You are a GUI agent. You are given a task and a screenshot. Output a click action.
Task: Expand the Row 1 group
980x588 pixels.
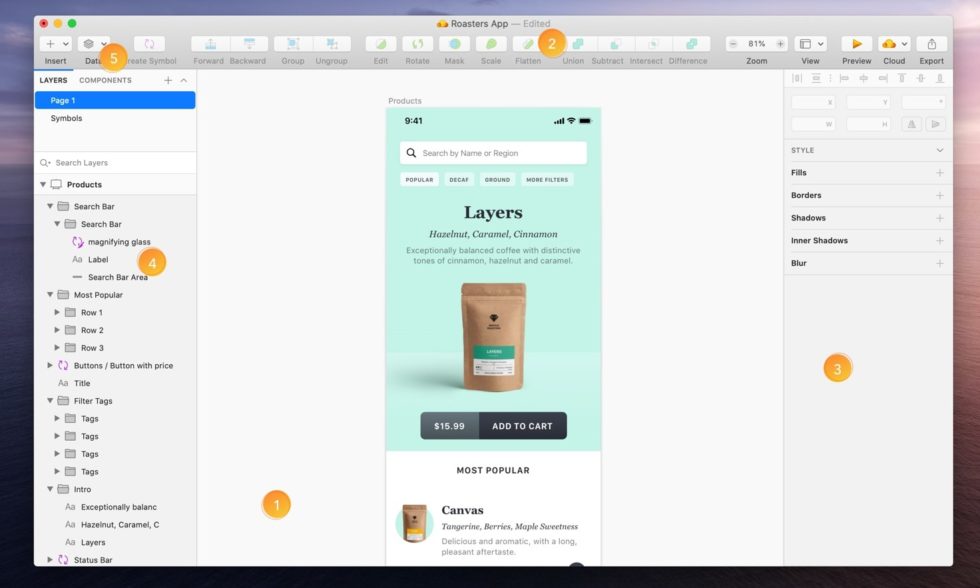click(x=57, y=312)
